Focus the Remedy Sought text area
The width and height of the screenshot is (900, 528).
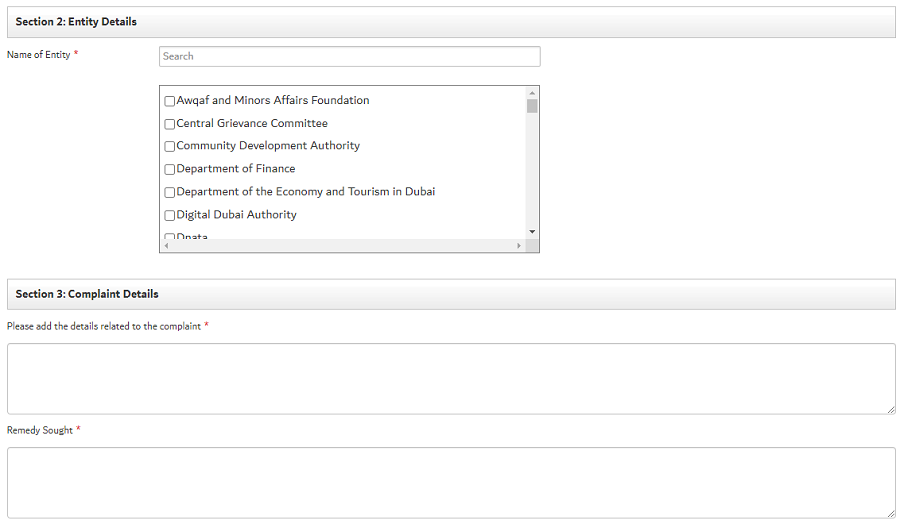[x=450, y=482]
